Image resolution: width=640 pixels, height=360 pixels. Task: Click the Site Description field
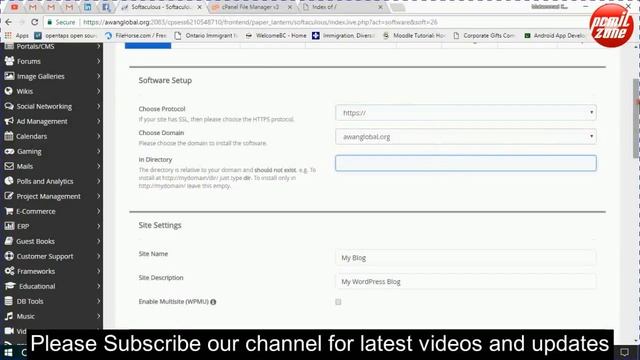466,282
